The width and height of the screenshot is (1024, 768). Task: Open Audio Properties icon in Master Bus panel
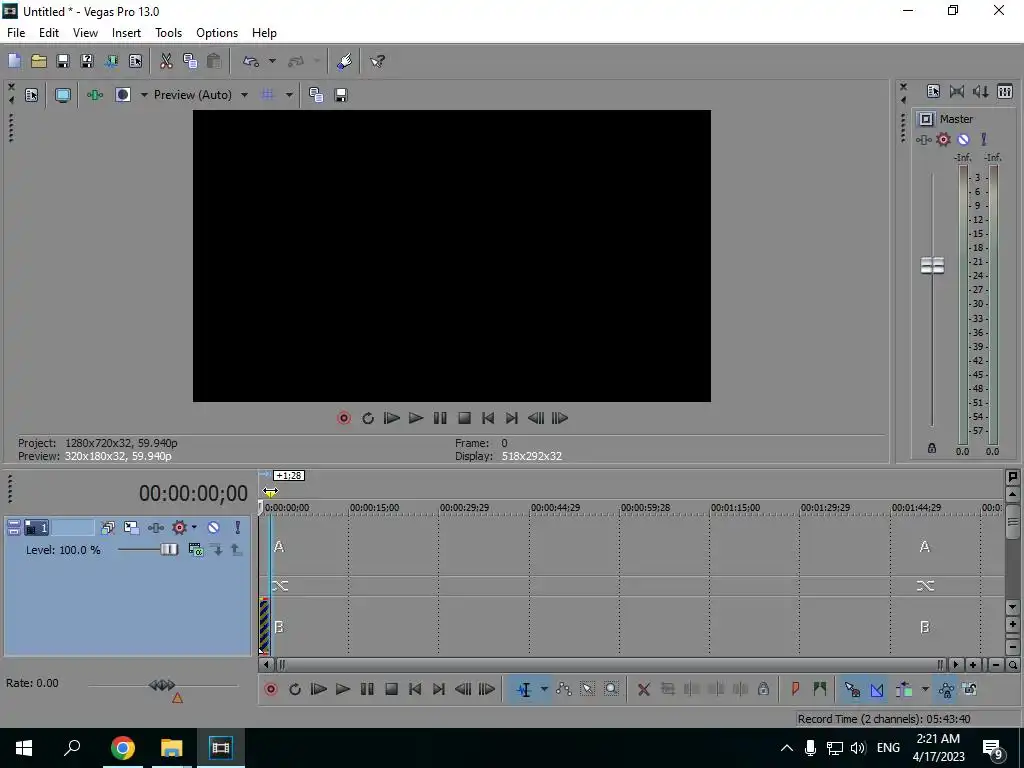(x=933, y=91)
